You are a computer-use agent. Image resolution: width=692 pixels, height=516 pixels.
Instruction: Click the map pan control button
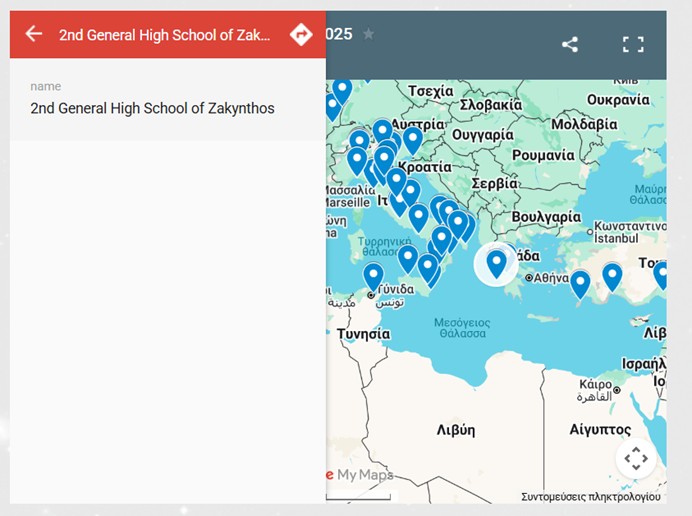[x=636, y=459]
